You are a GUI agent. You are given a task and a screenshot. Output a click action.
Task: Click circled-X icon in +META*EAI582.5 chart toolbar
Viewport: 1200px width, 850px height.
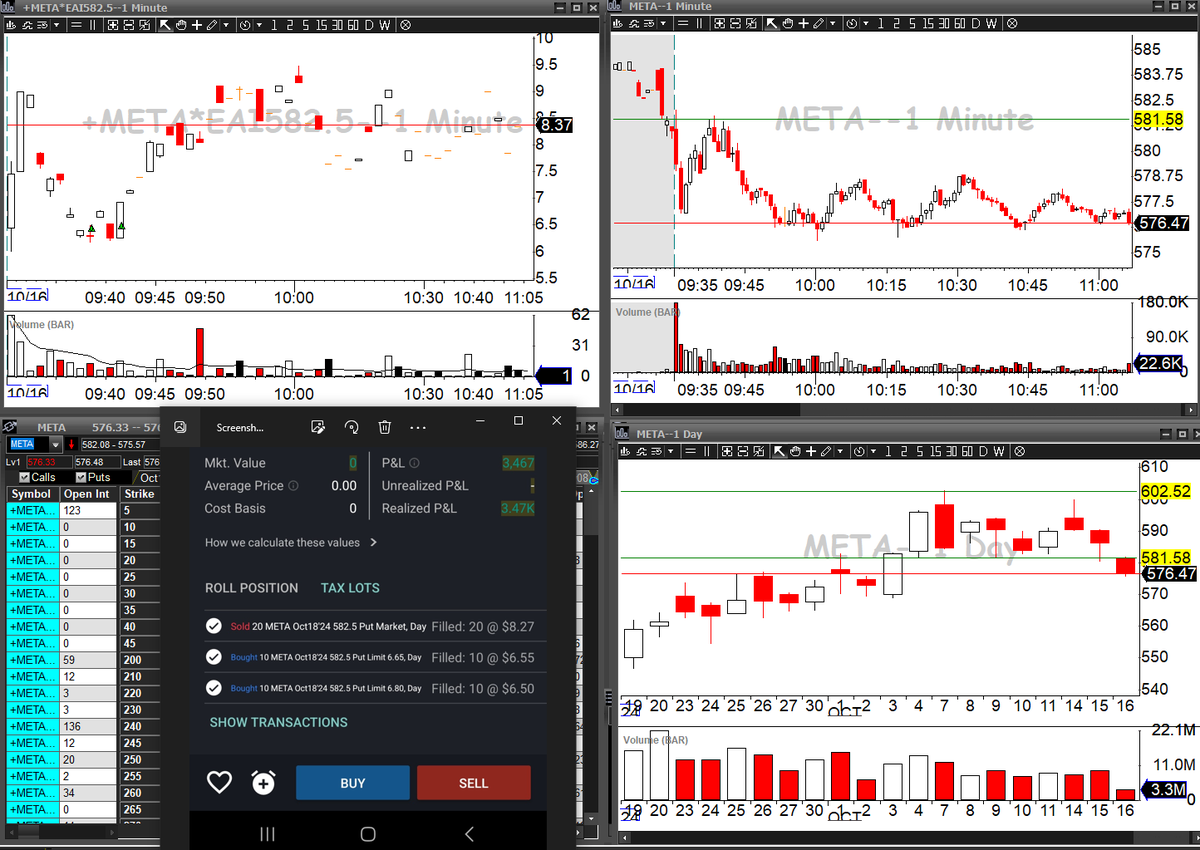coord(405,25)
